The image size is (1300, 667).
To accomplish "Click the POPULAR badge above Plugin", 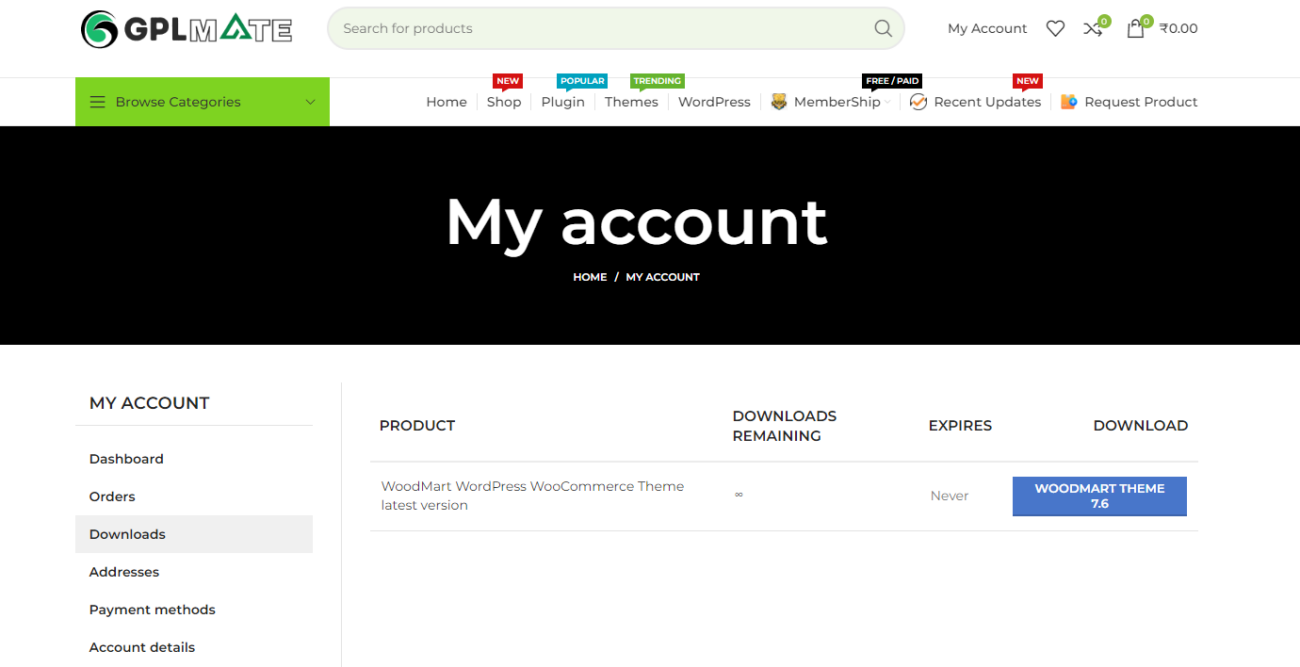I will [x=582, y=81].
